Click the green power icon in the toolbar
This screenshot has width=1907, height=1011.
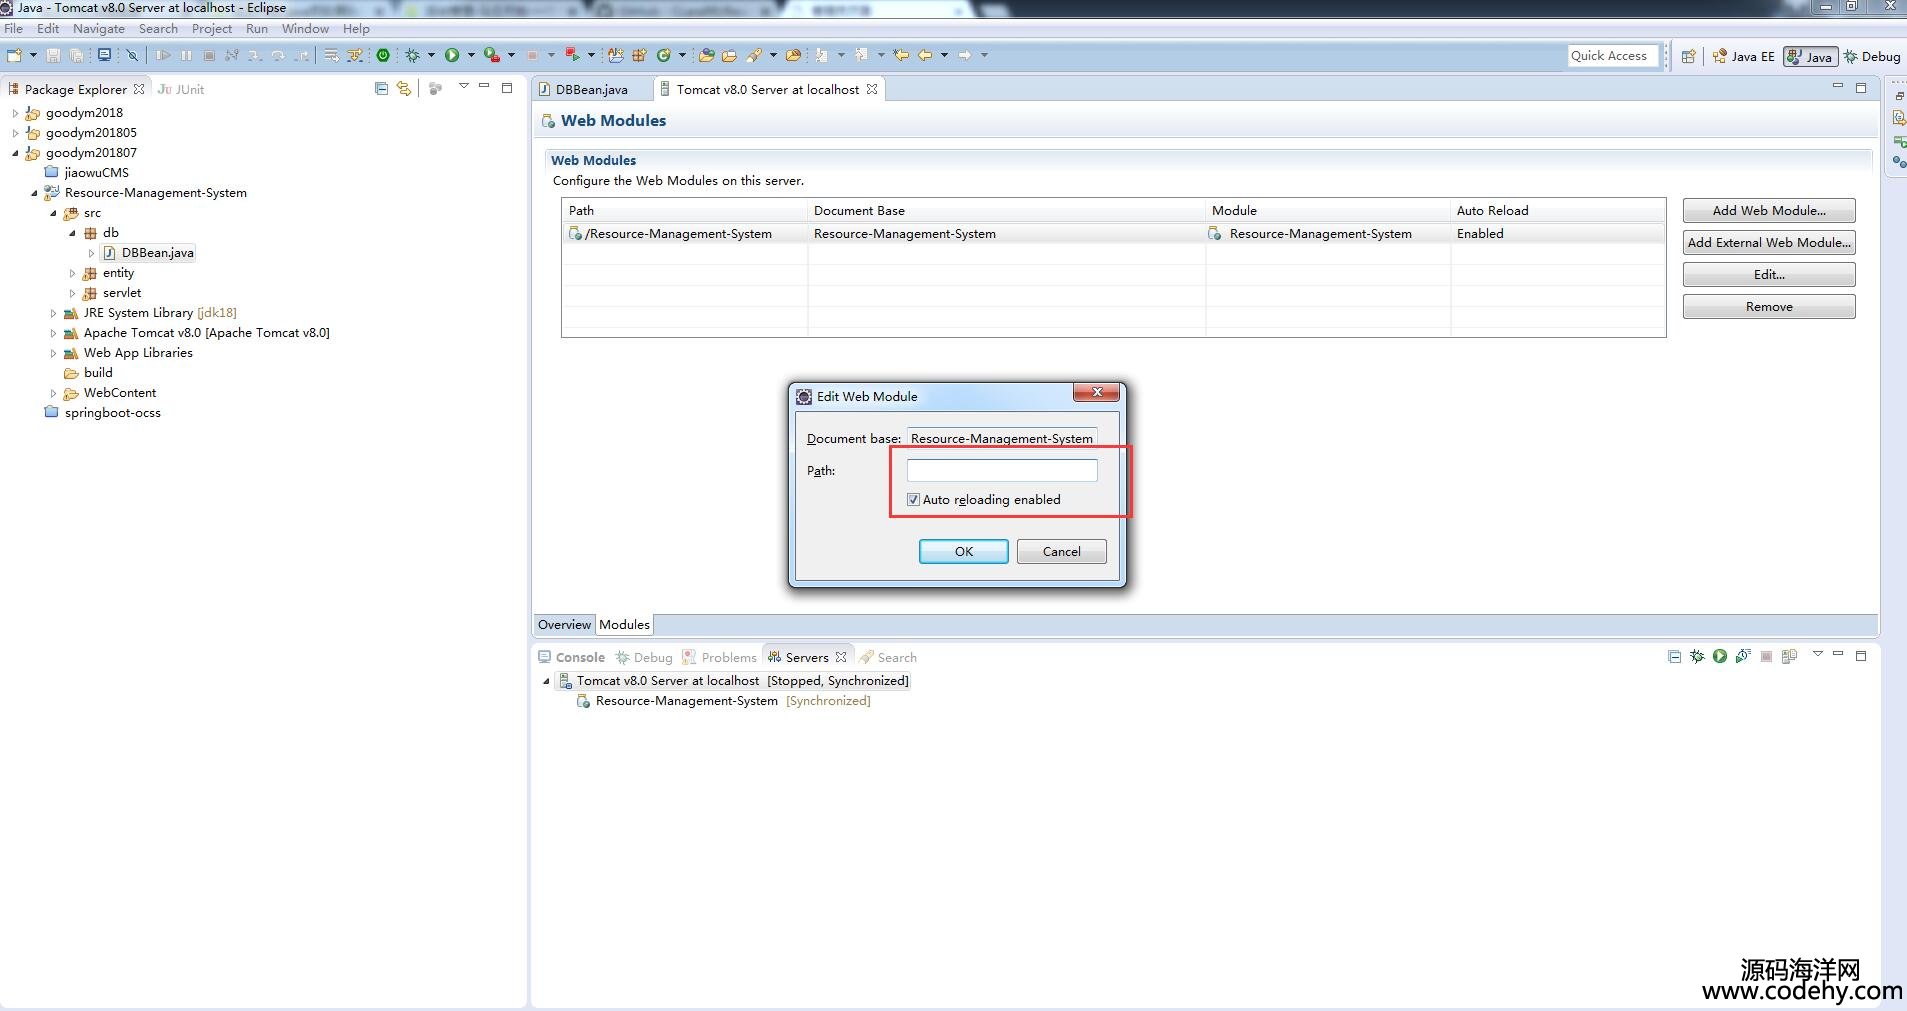click(x=383, y=55)
